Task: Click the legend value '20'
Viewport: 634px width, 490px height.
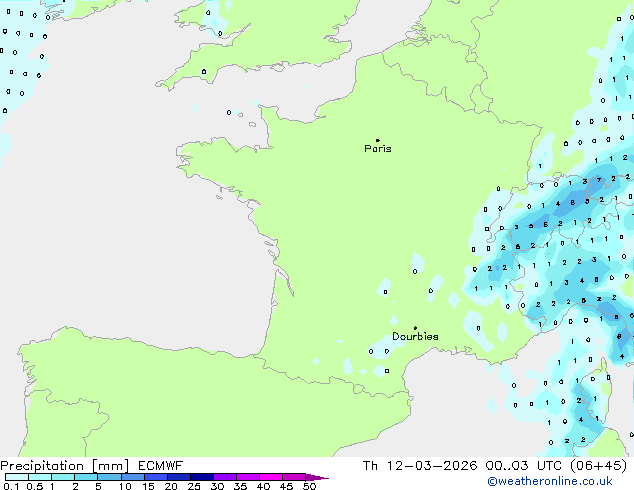Action: tap(171, 486)
